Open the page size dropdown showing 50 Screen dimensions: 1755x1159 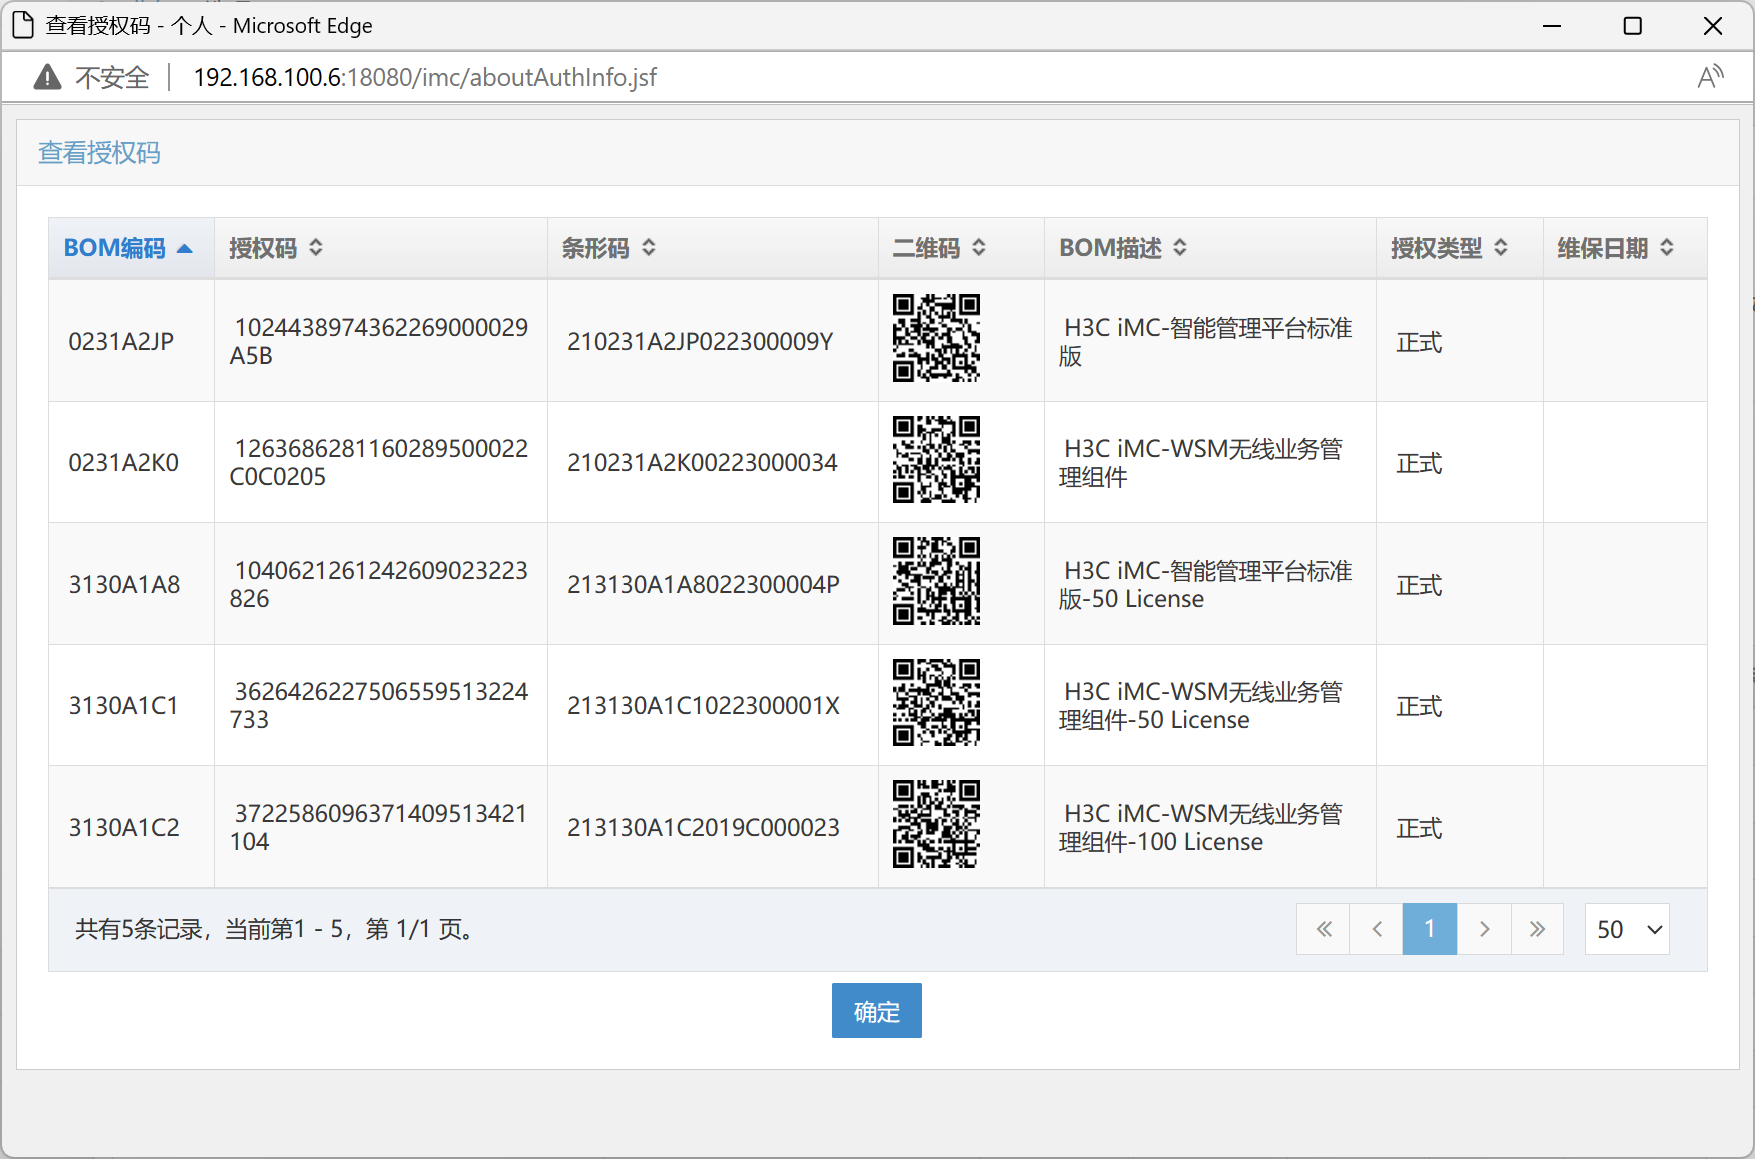(1627, 929)
